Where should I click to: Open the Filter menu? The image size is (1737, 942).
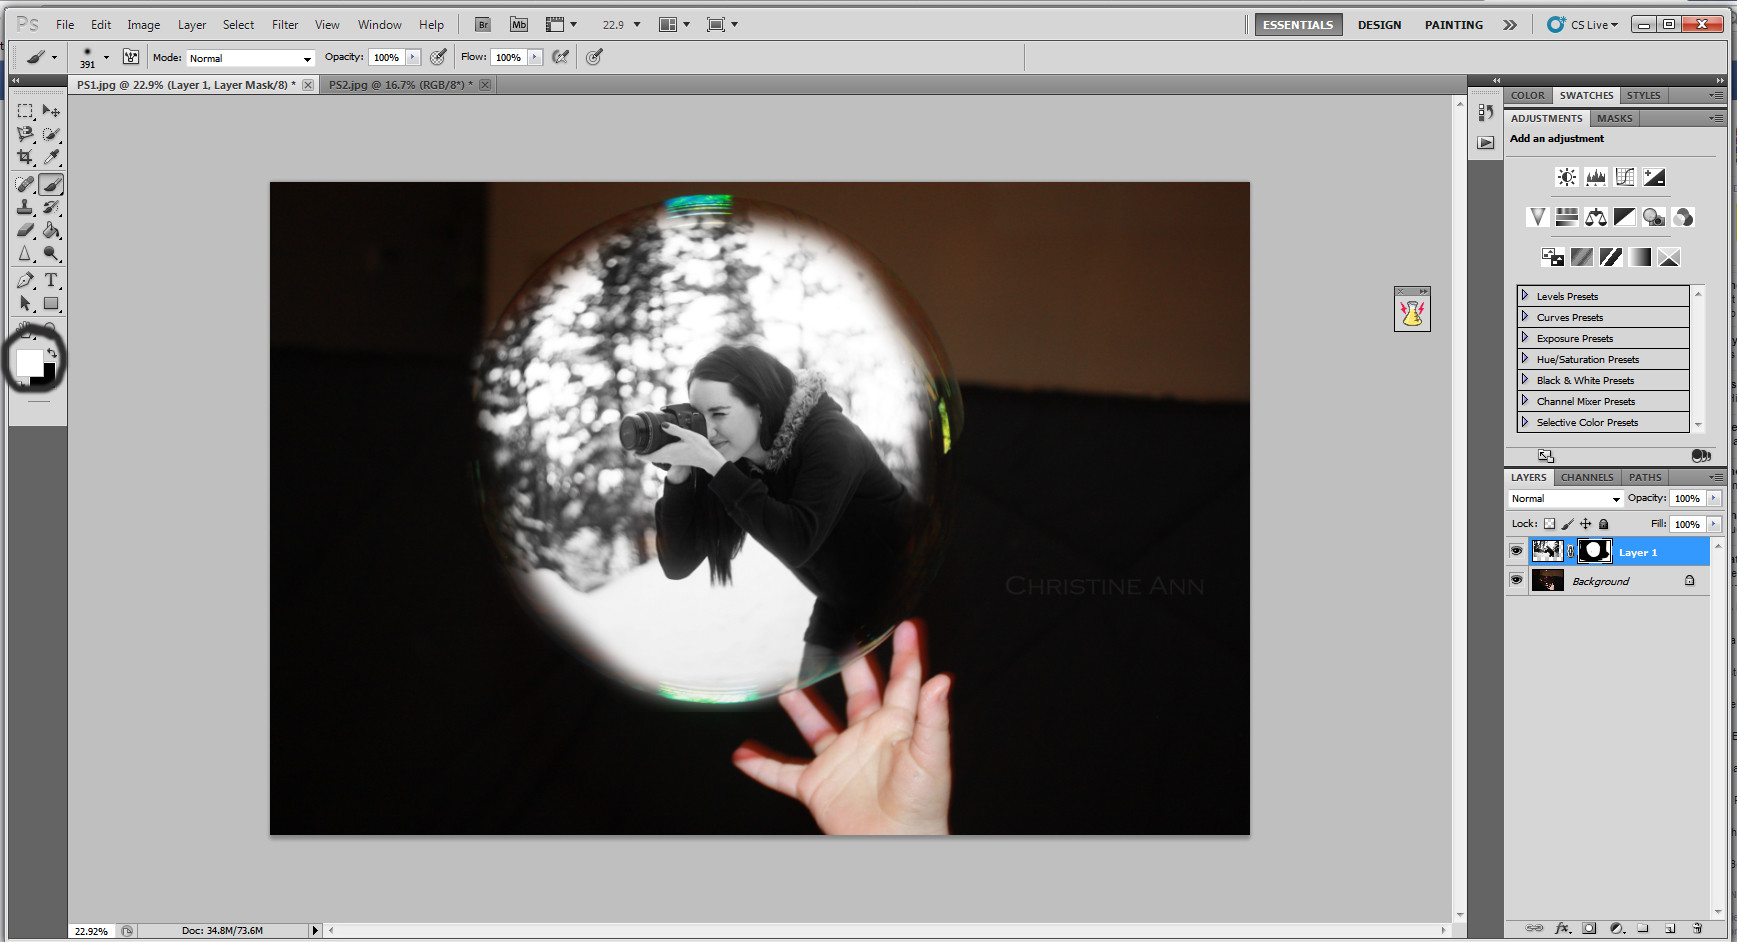coord(285,25)
